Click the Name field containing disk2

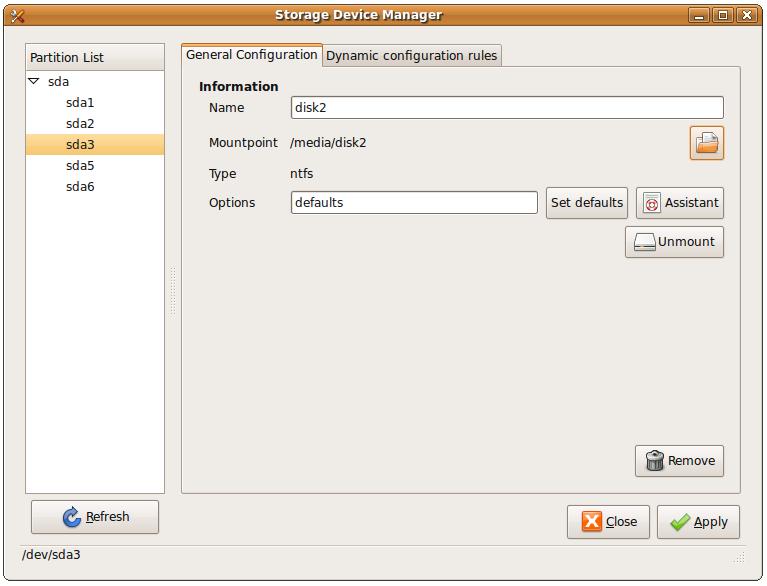tap(506, 108)
